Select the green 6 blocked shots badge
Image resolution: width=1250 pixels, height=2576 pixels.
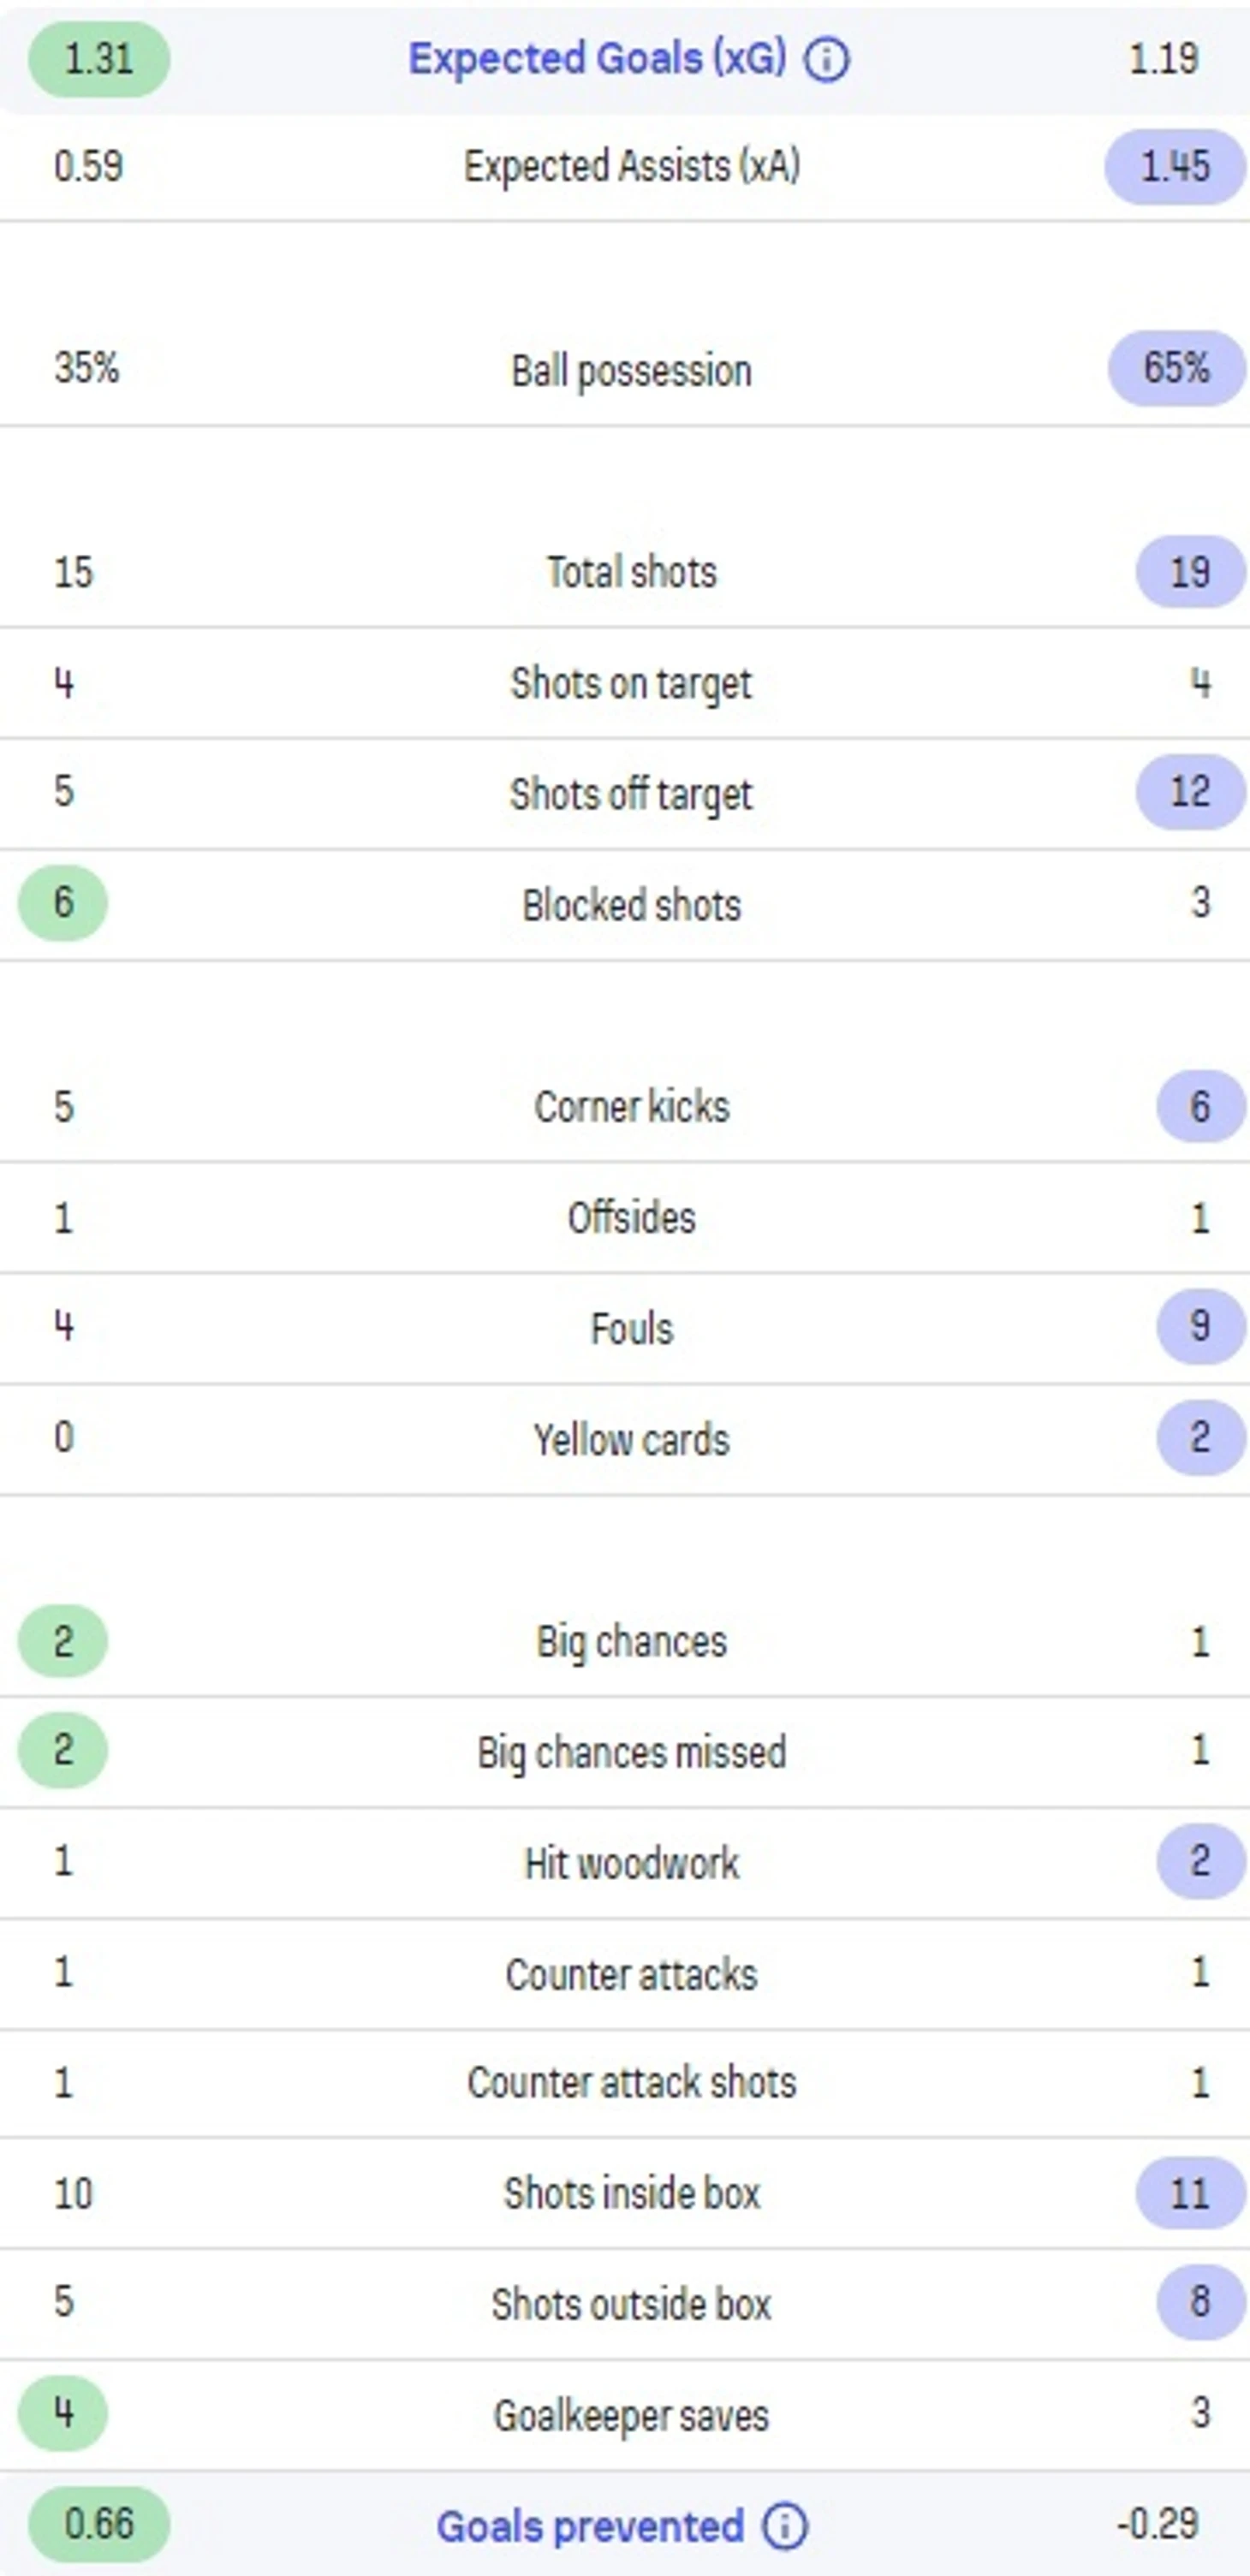point(63,902)
